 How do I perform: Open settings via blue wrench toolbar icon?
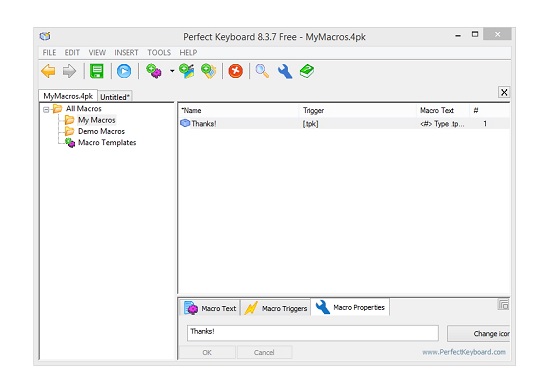(x=285, y=71)
